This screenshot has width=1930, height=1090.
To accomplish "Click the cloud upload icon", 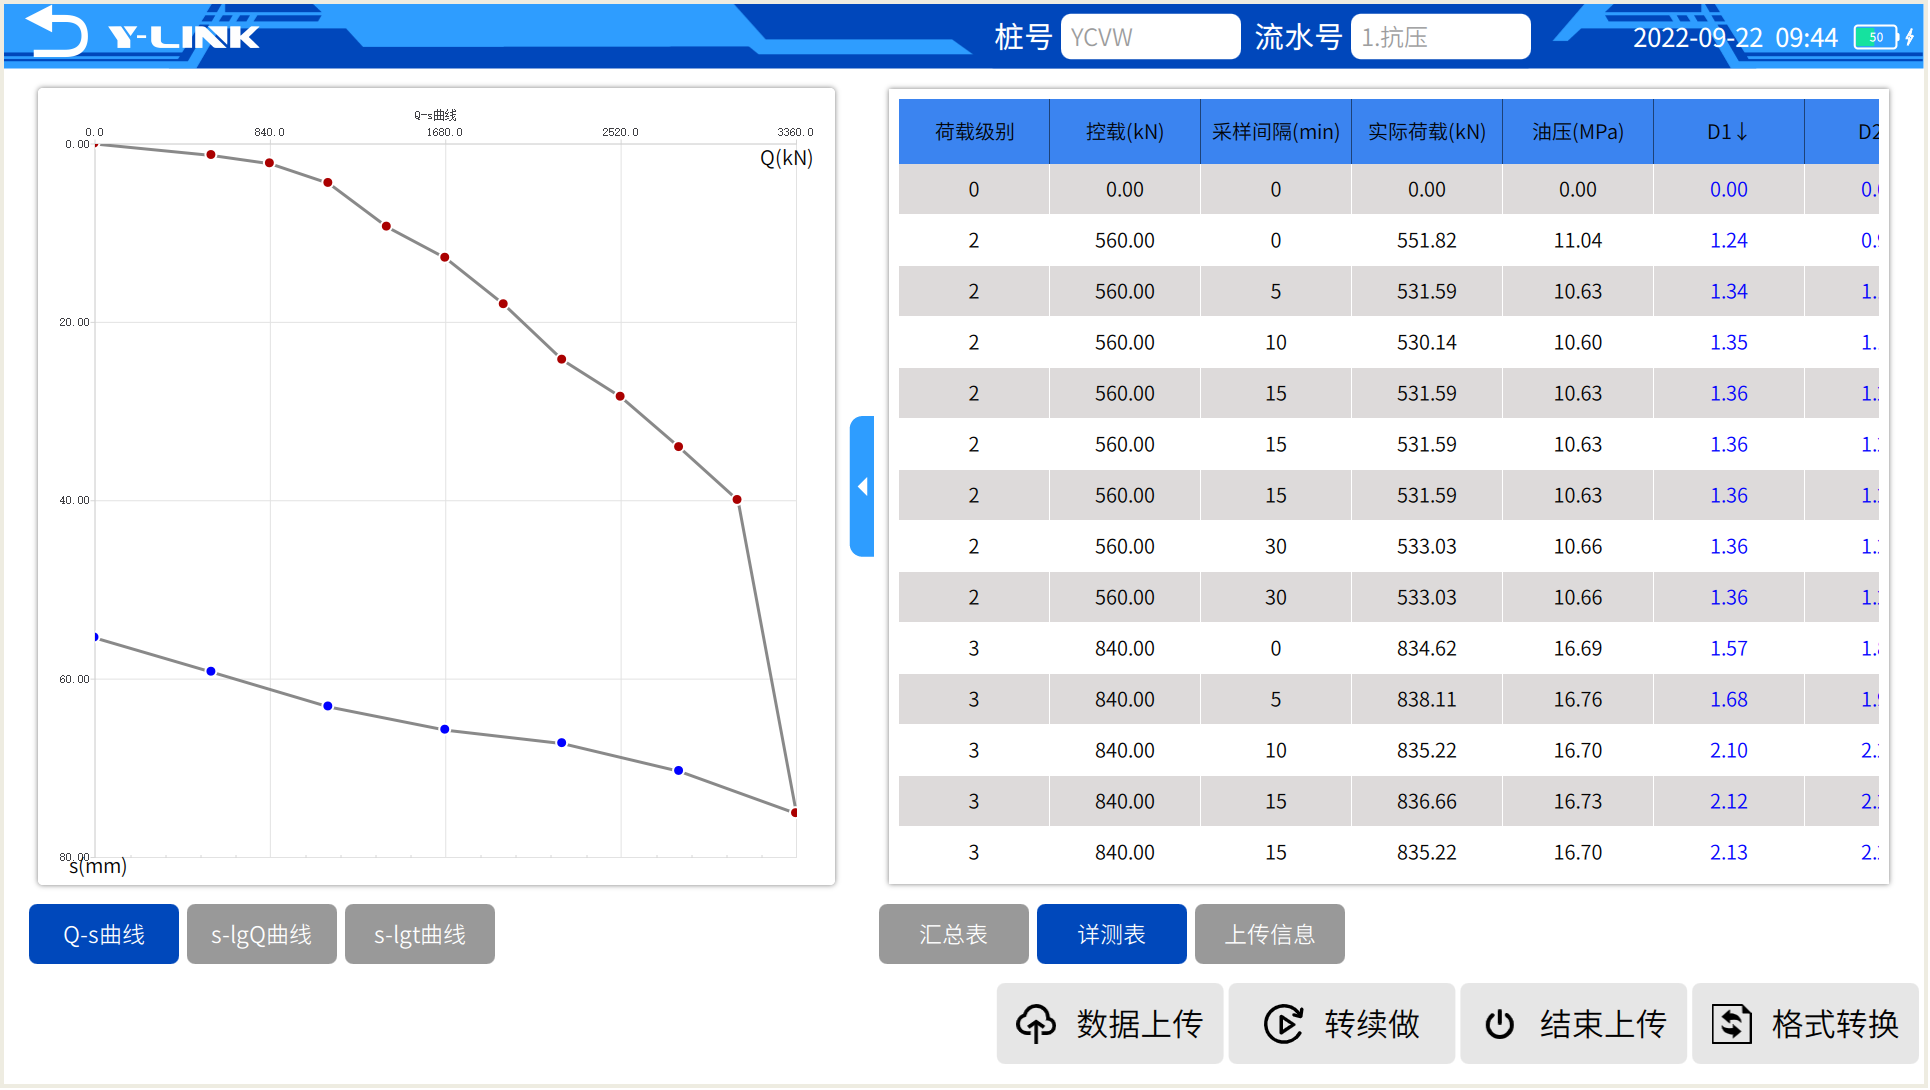I will (1035, 1024).
